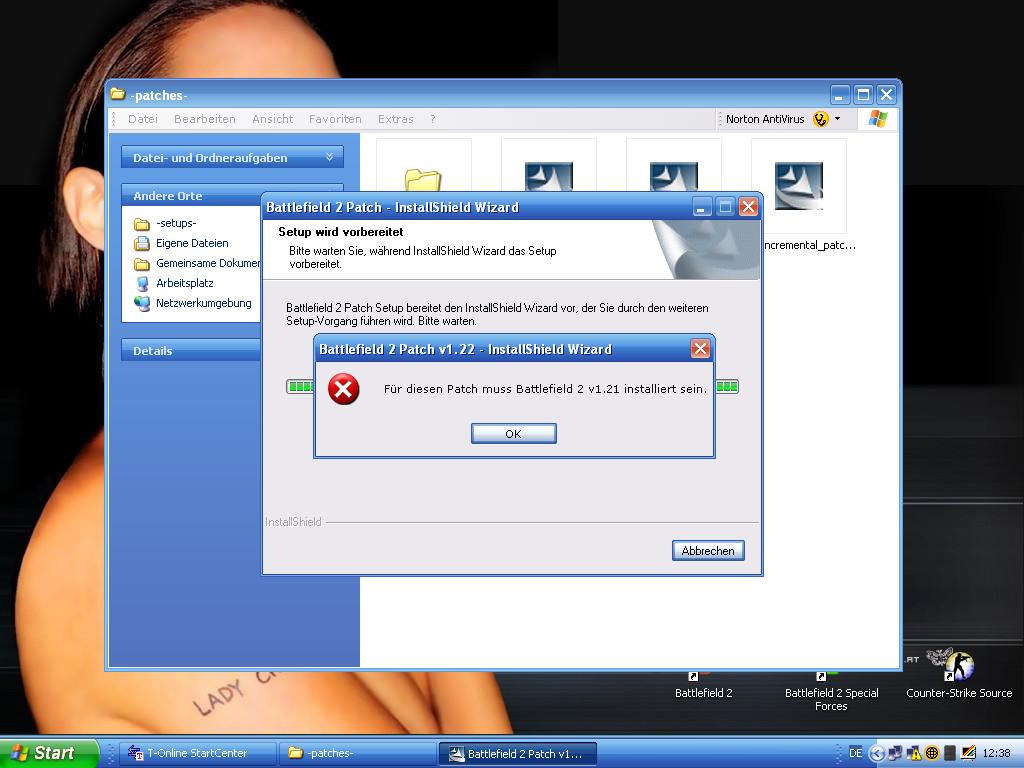Close the Patch v1.22 error dialog

[700, 349]
